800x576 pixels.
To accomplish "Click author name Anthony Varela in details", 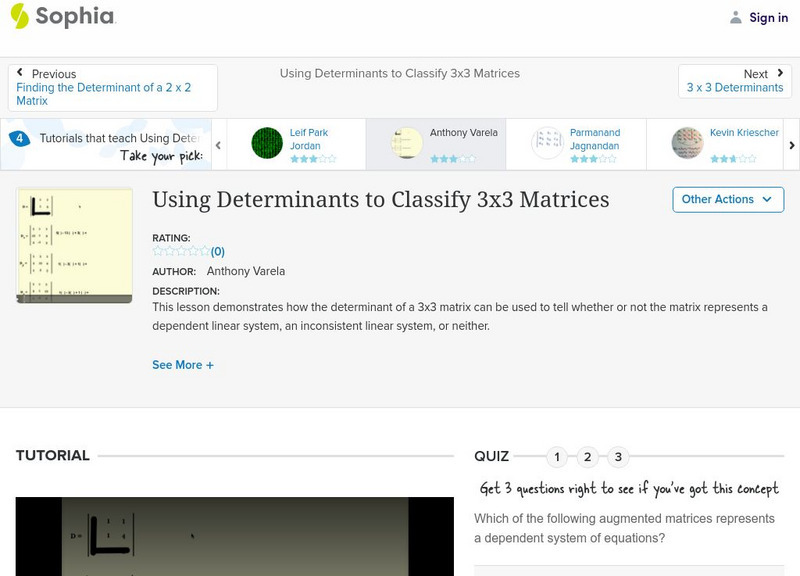I will [x=246, y=271].
